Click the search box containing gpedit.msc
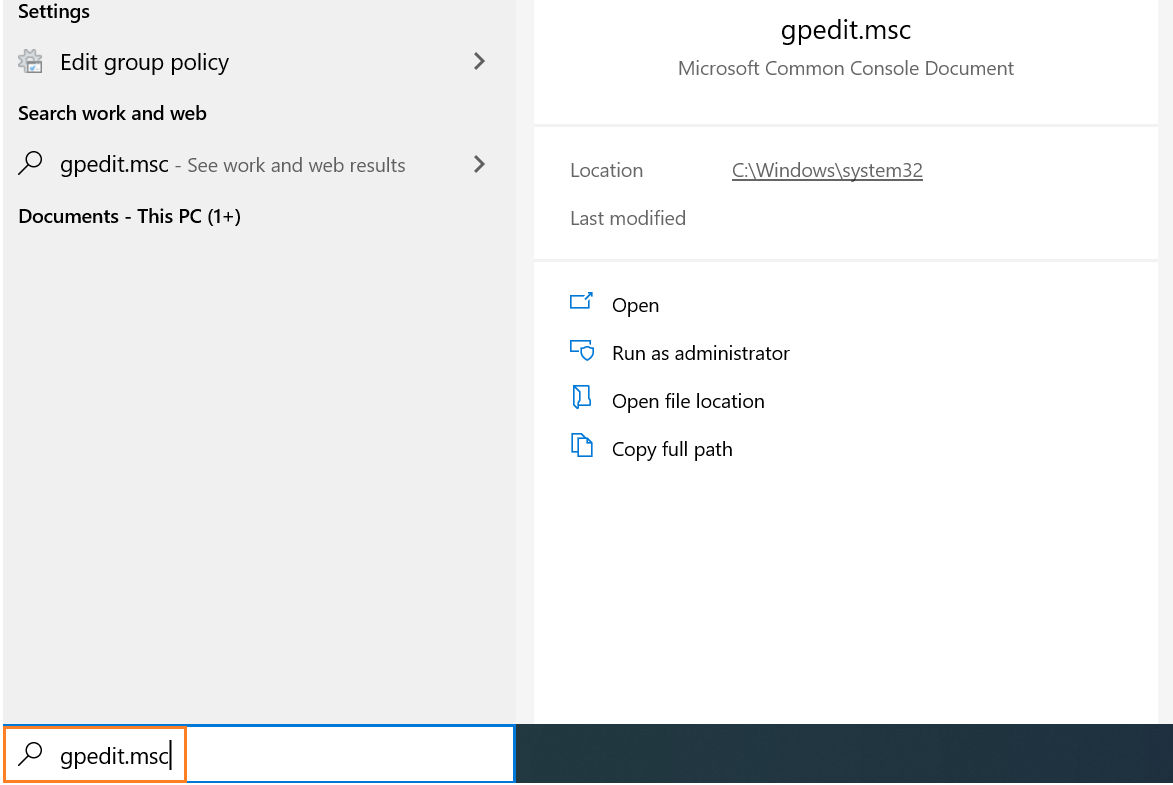 coord(259,754)
